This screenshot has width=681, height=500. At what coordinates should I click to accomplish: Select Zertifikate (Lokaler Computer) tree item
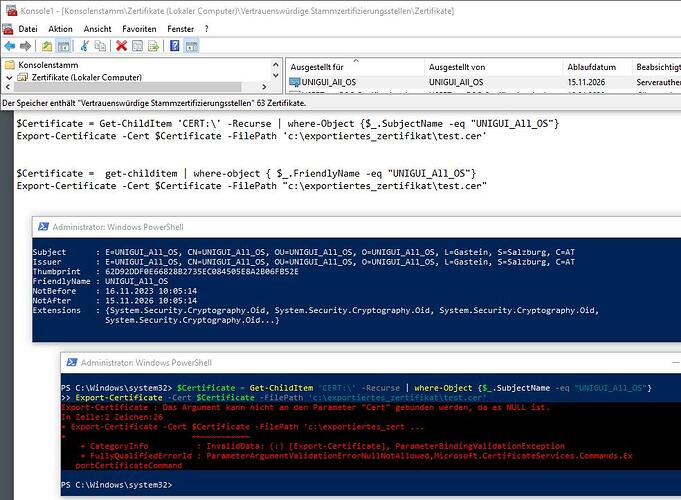[x=86, y=77]
